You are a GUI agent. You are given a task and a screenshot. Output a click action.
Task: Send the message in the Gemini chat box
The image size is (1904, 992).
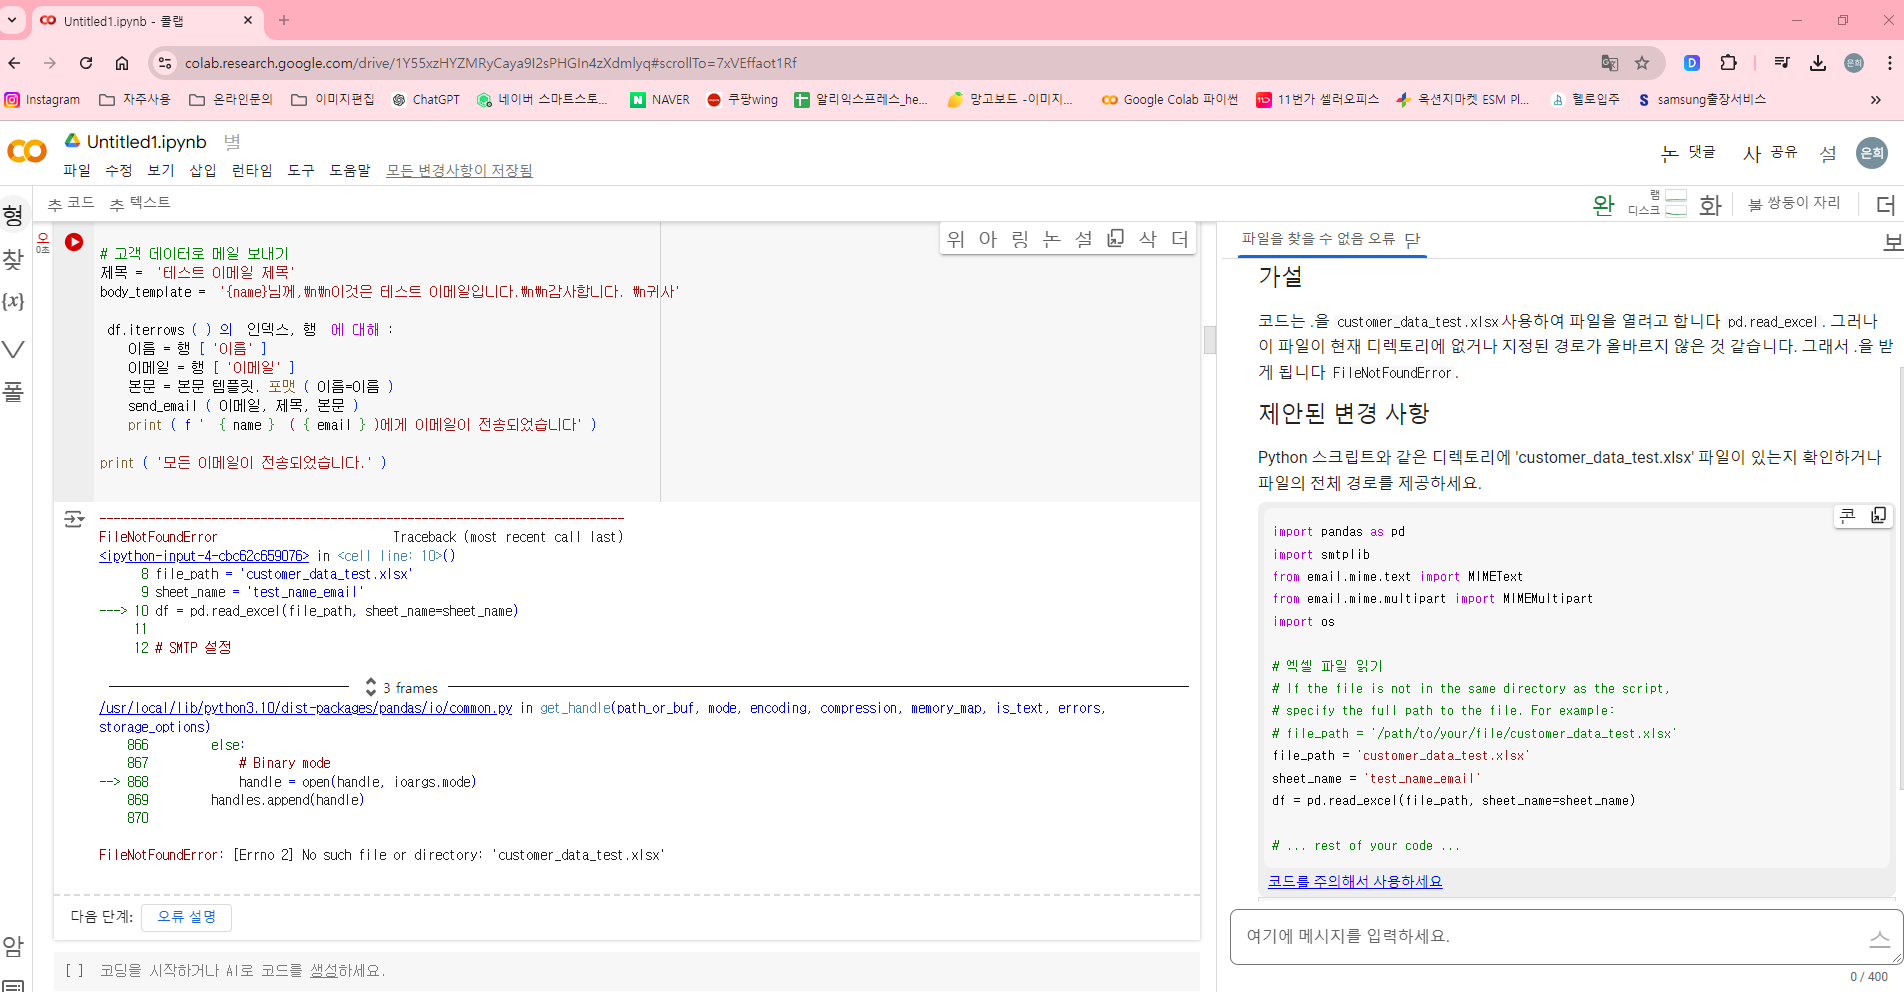tap(1879, 938)
